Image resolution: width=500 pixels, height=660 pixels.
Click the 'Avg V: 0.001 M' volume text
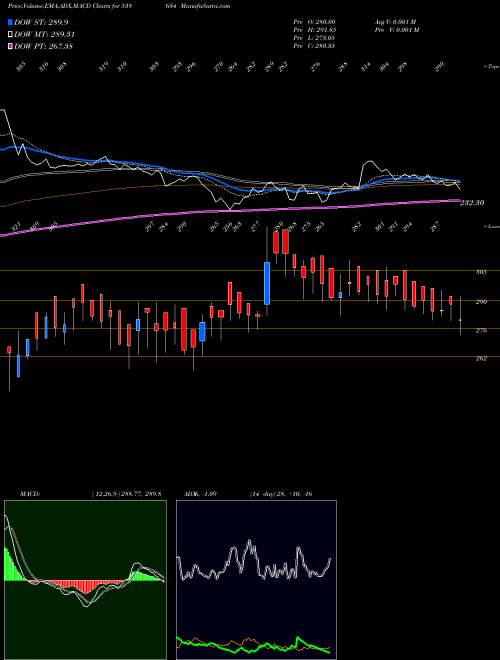[395, 22]
